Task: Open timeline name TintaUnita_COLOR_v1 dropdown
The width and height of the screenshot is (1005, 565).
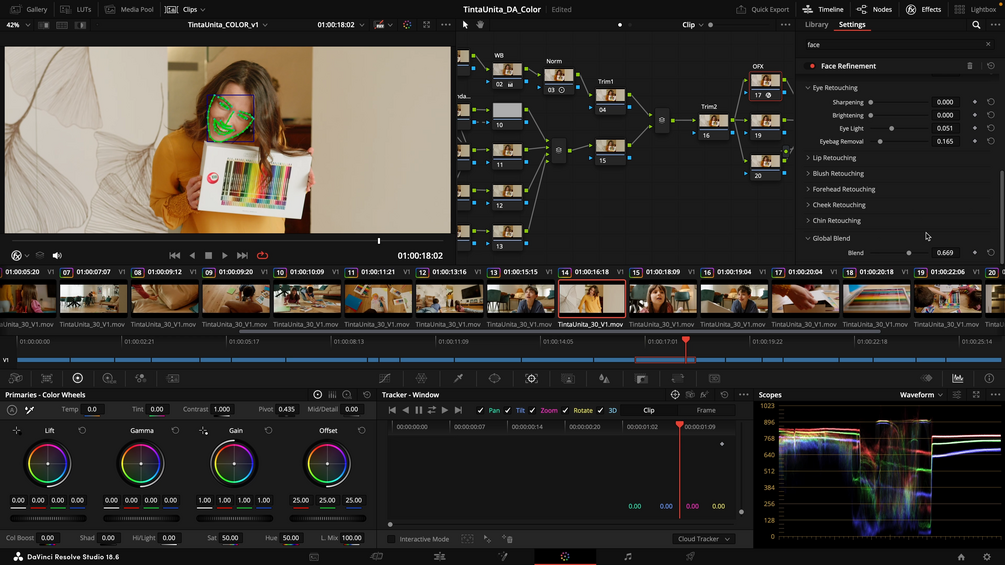Action: [x=228, y=25]
